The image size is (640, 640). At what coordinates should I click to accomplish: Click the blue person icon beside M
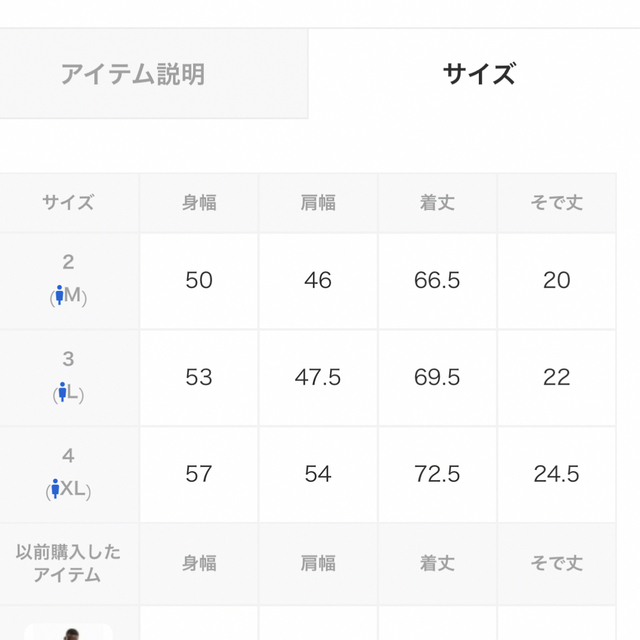tap(60, 295)
